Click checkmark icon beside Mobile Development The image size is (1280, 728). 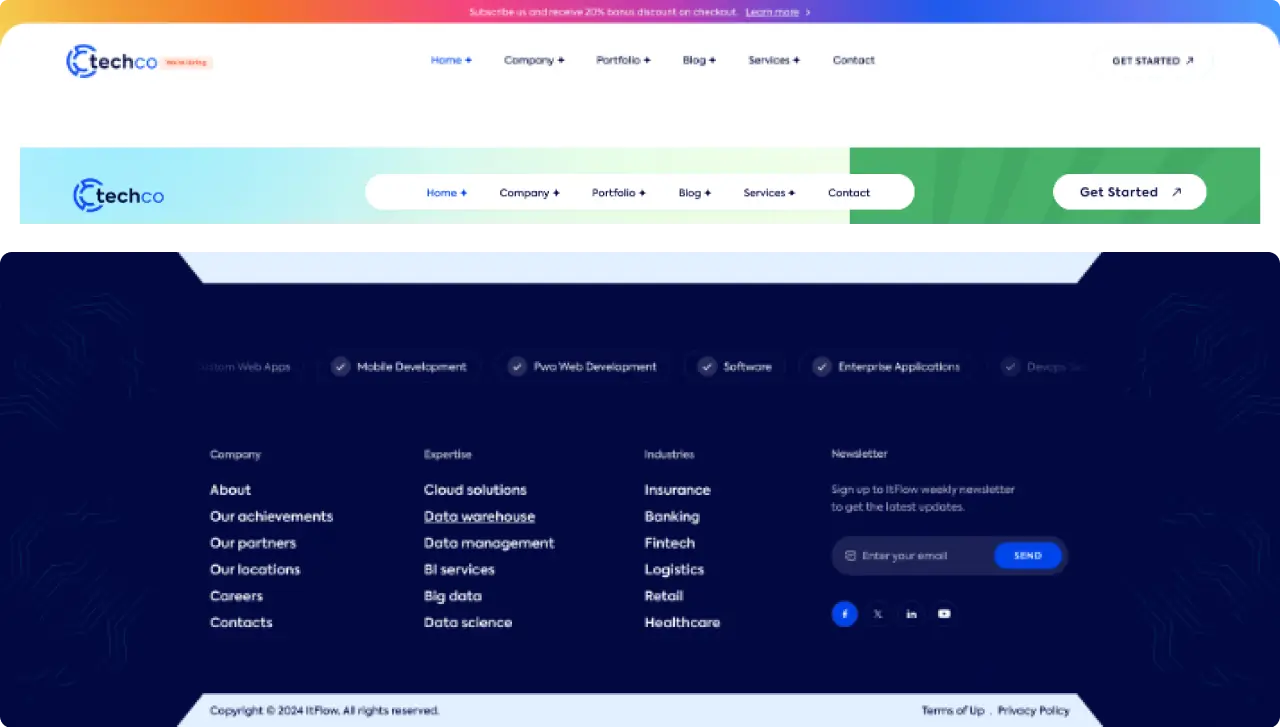coord(341,367)
